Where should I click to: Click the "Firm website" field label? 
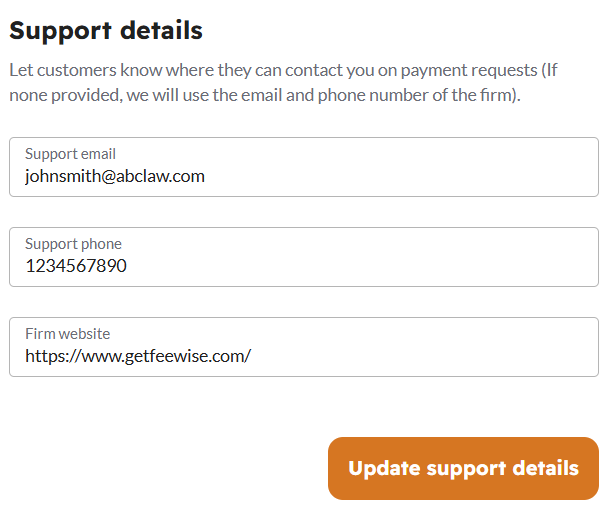[x=67, y=334]
